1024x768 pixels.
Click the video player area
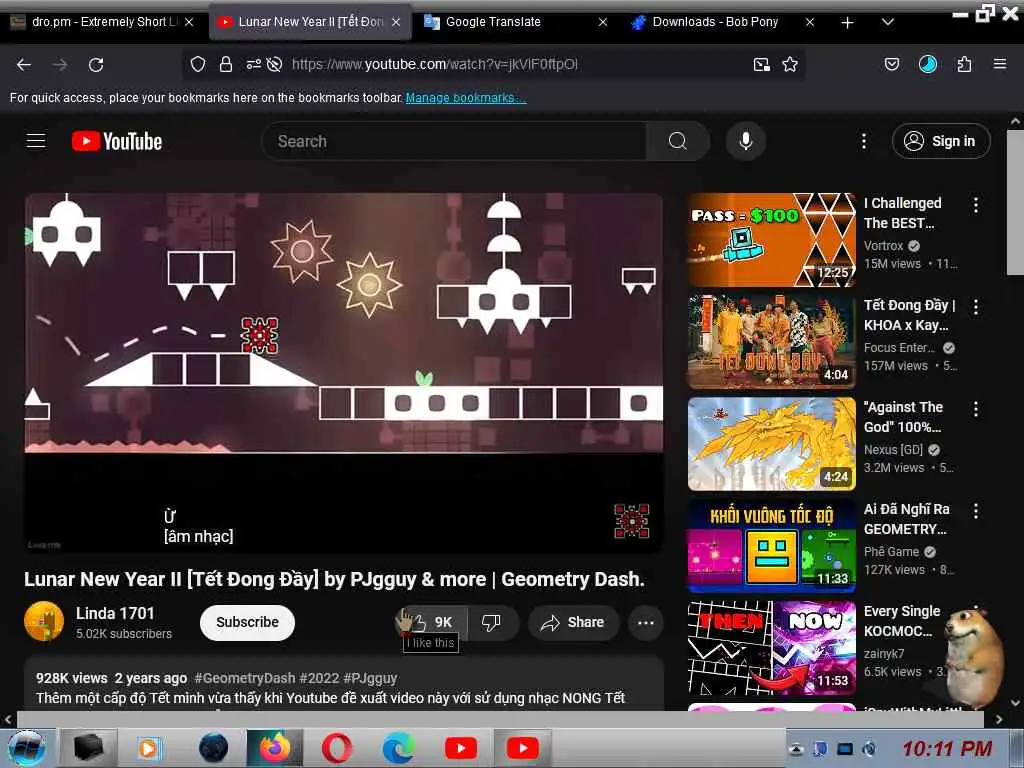344,372
